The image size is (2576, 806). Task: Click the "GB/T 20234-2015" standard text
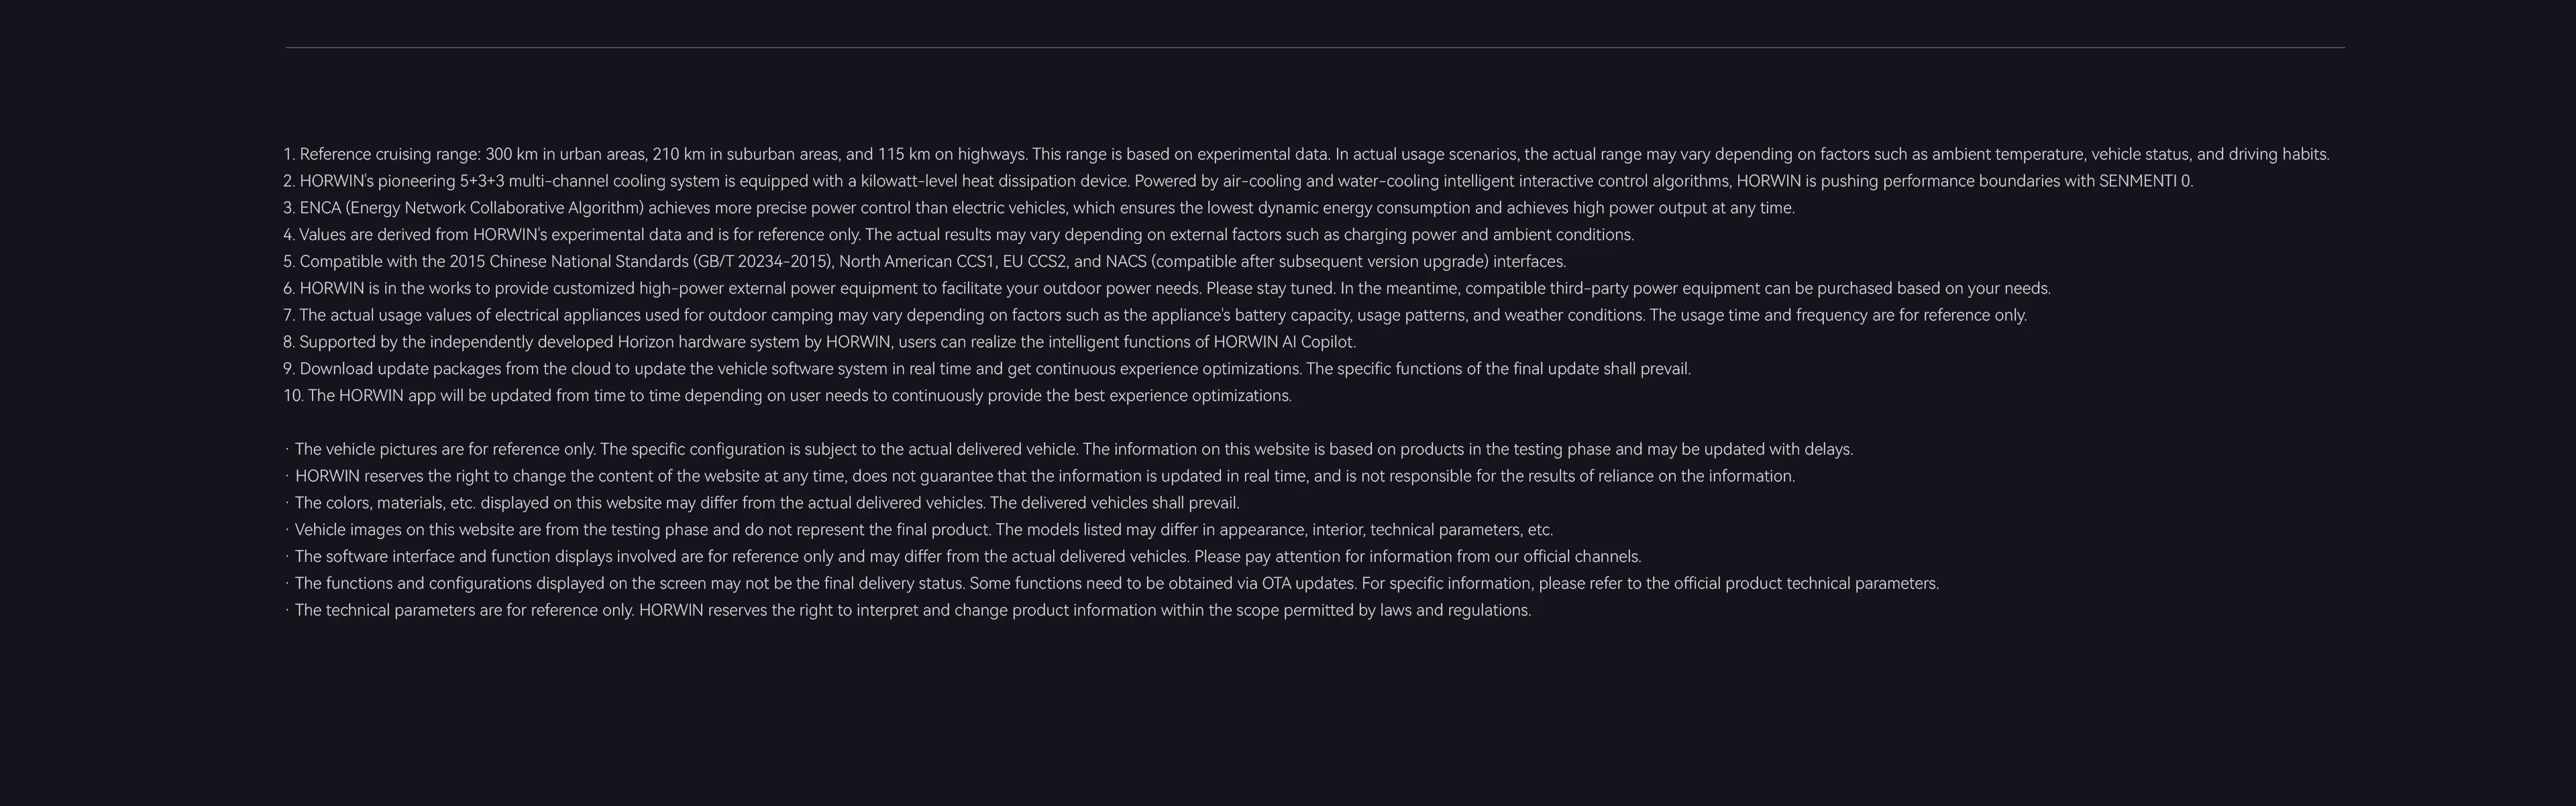[x=765, y=262]
